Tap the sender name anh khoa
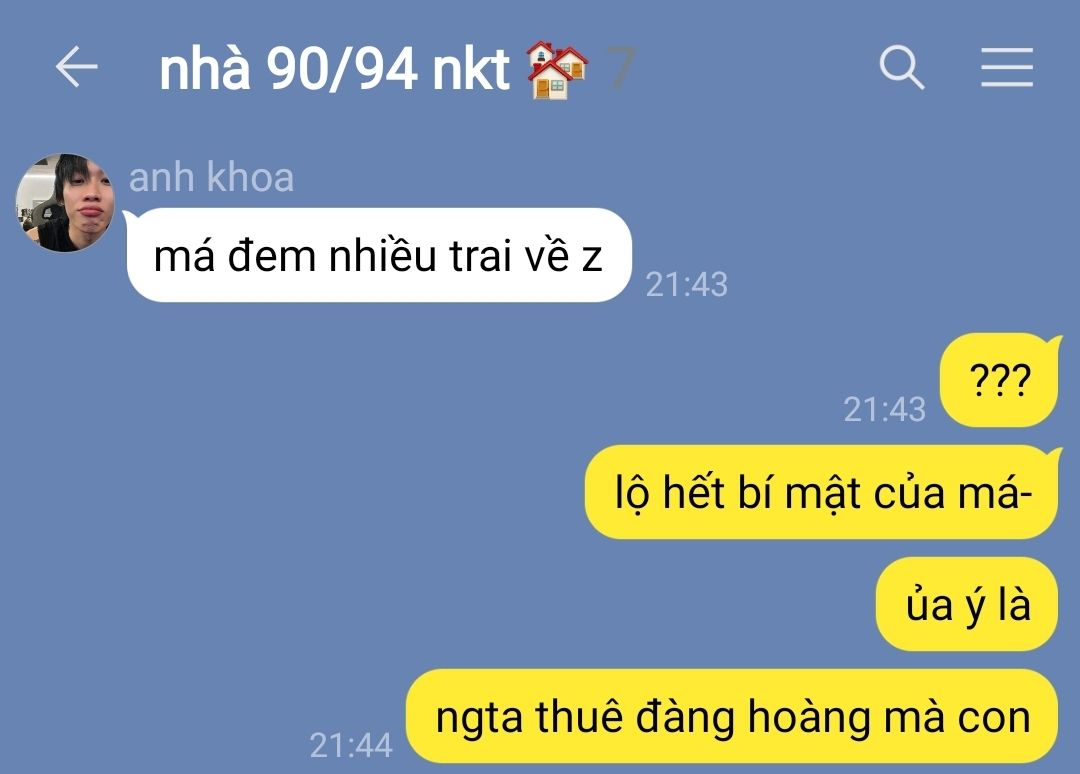 [211, 177]
